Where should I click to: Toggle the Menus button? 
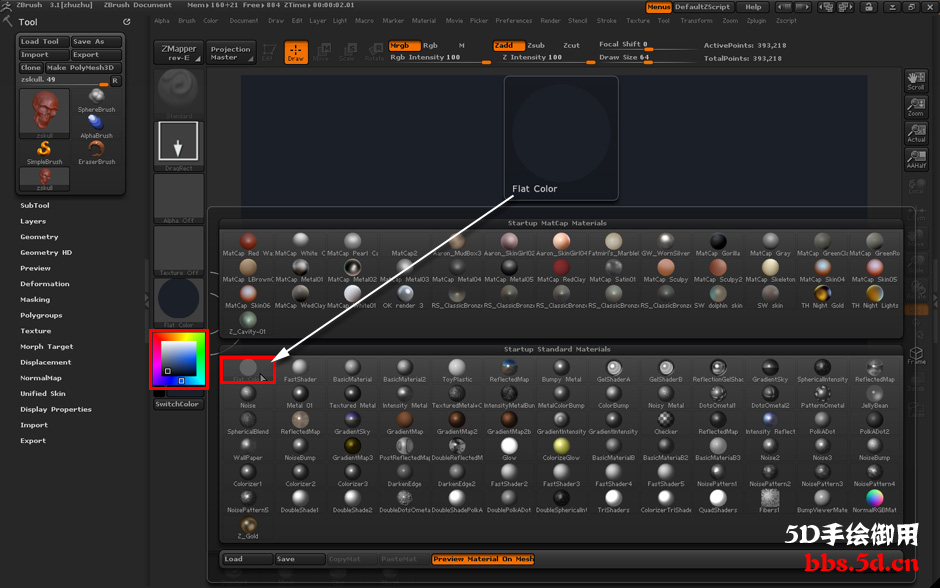658,7
